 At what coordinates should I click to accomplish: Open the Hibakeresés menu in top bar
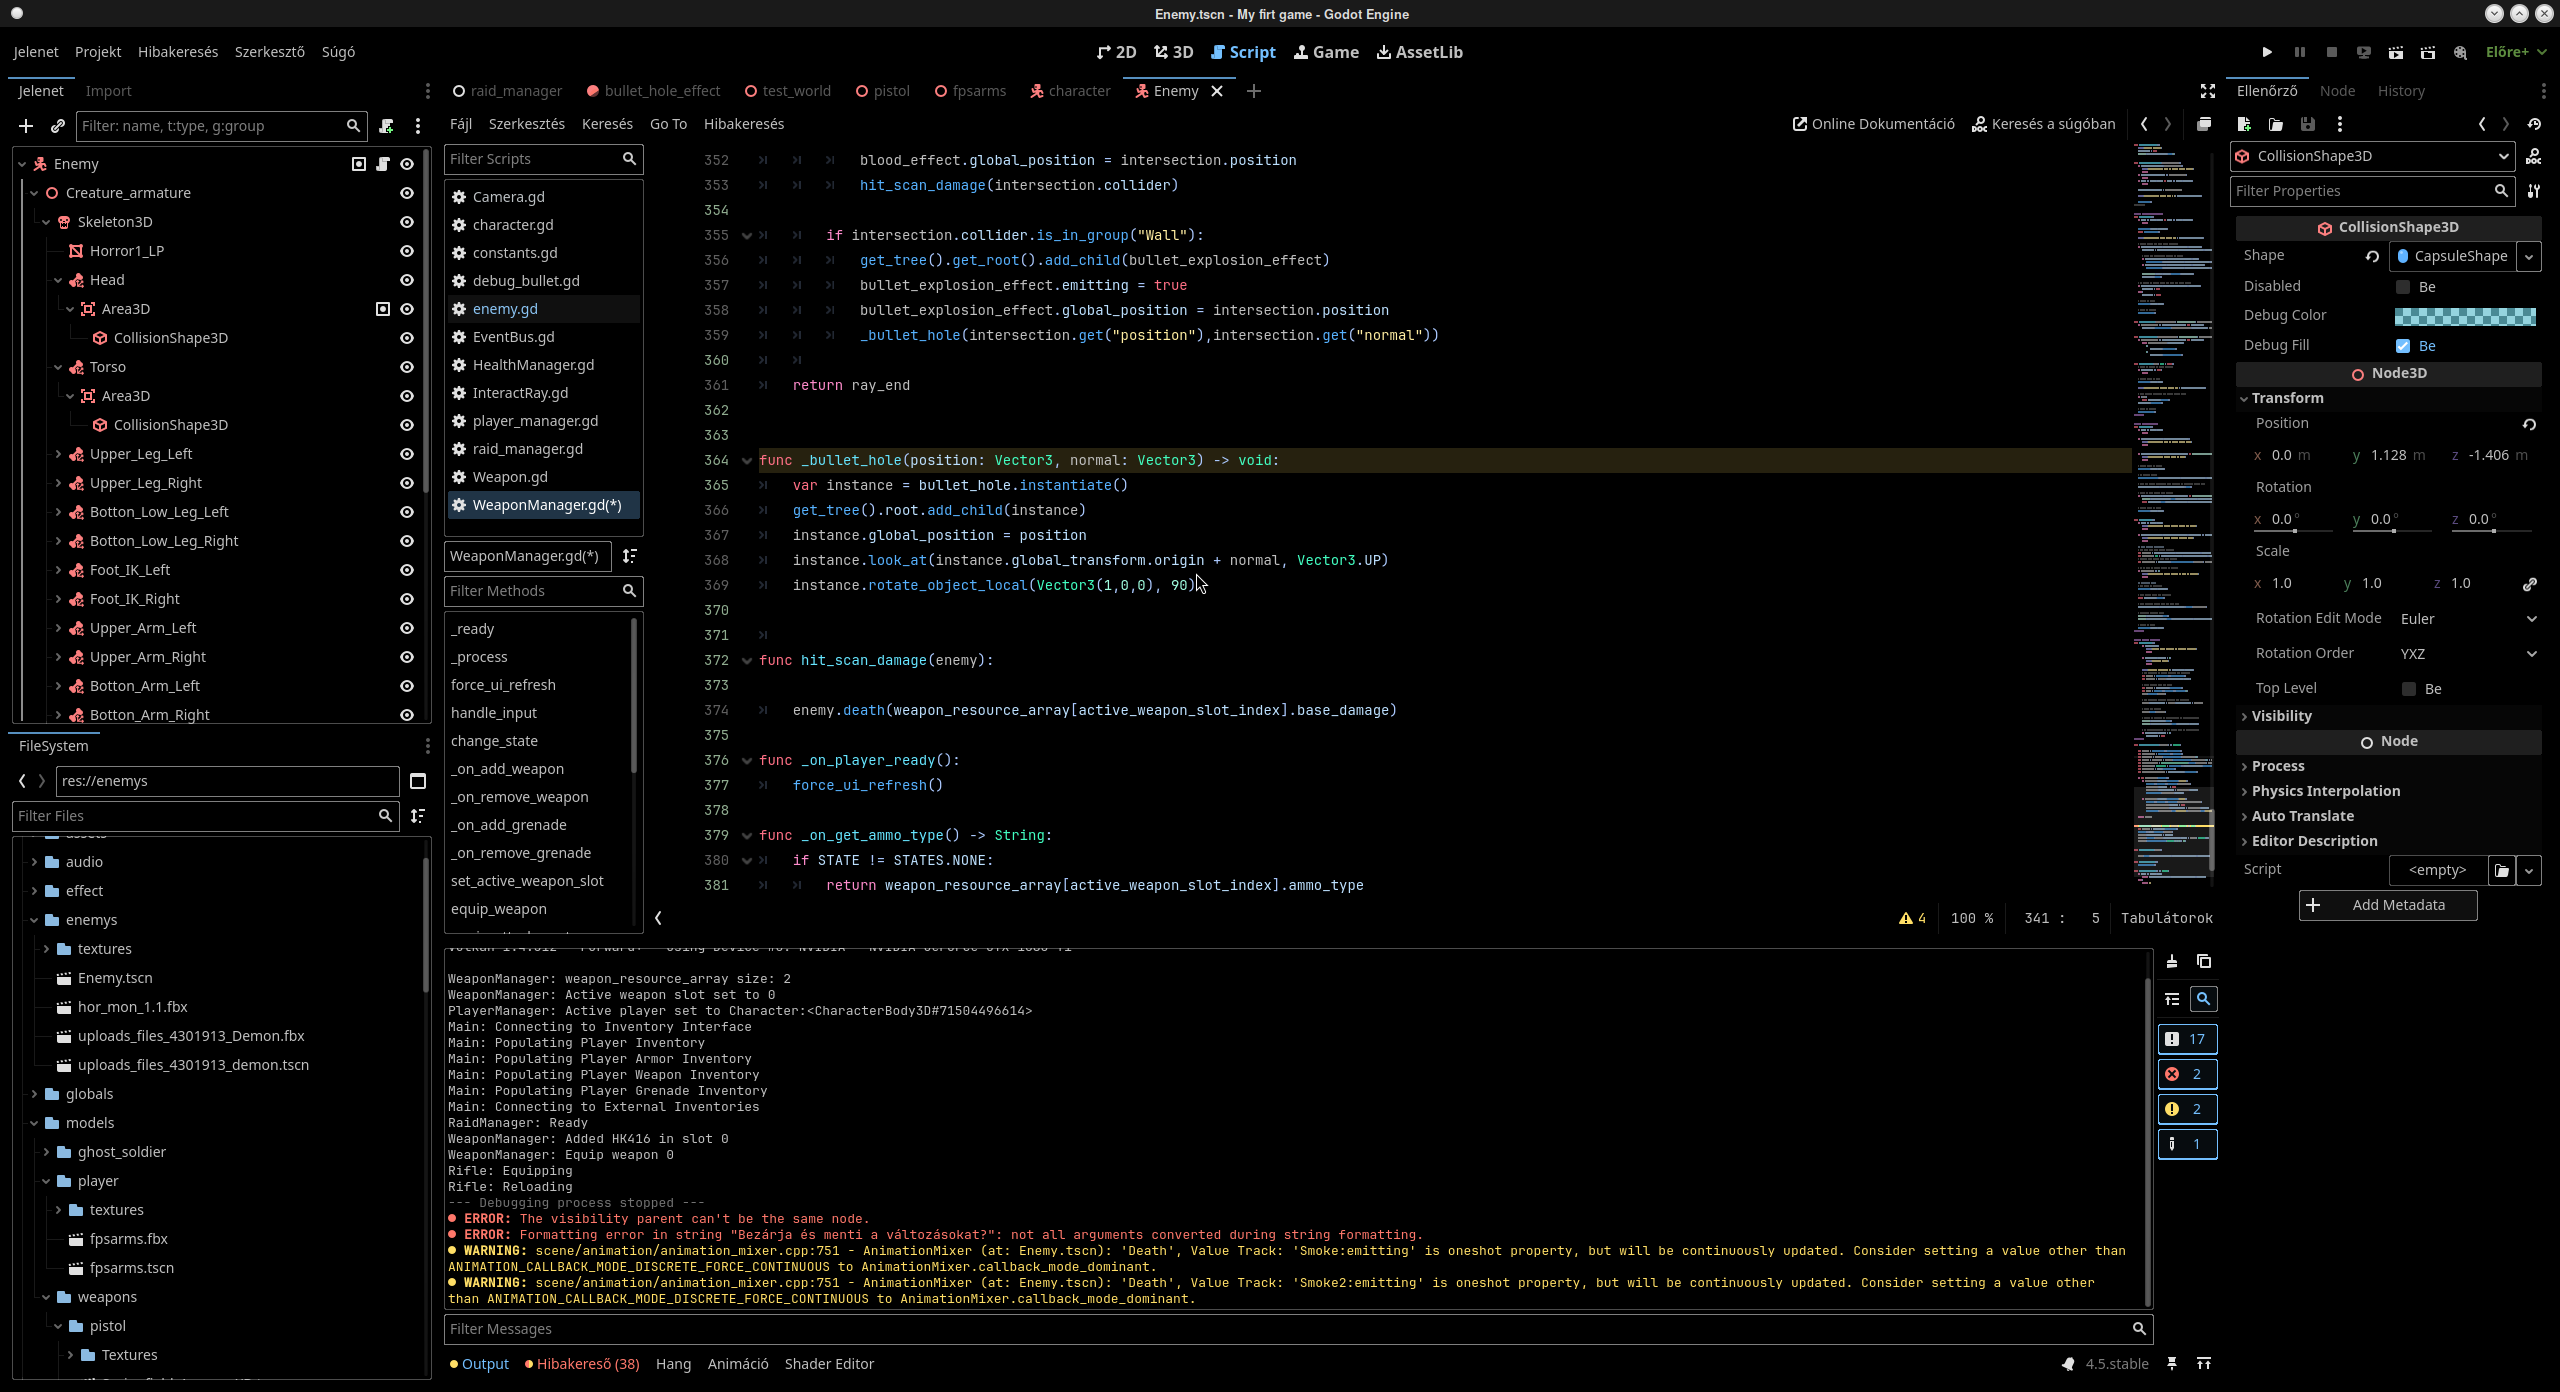178,52
